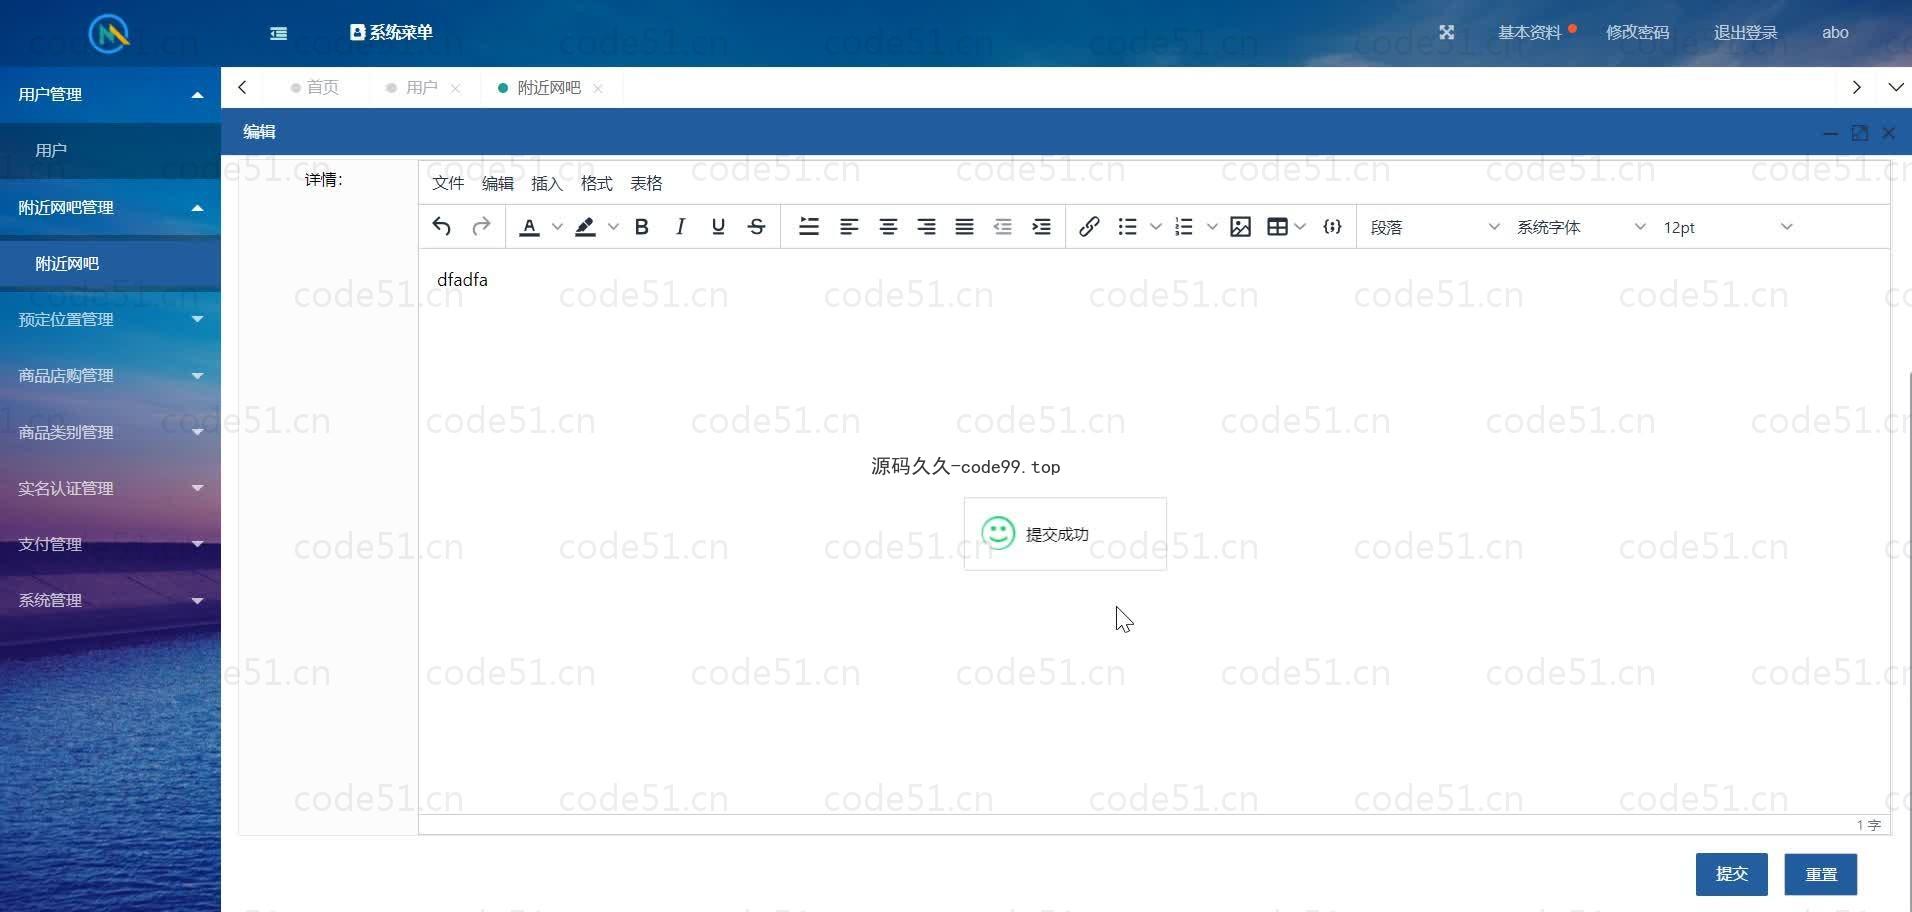Open the 12pt font size dropdown
The image size is (1912, 912).
click(x=1728, y=227)
